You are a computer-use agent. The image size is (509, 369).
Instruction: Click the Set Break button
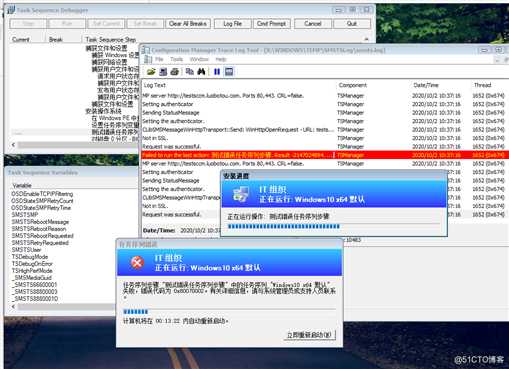click(x=145, y=24)
